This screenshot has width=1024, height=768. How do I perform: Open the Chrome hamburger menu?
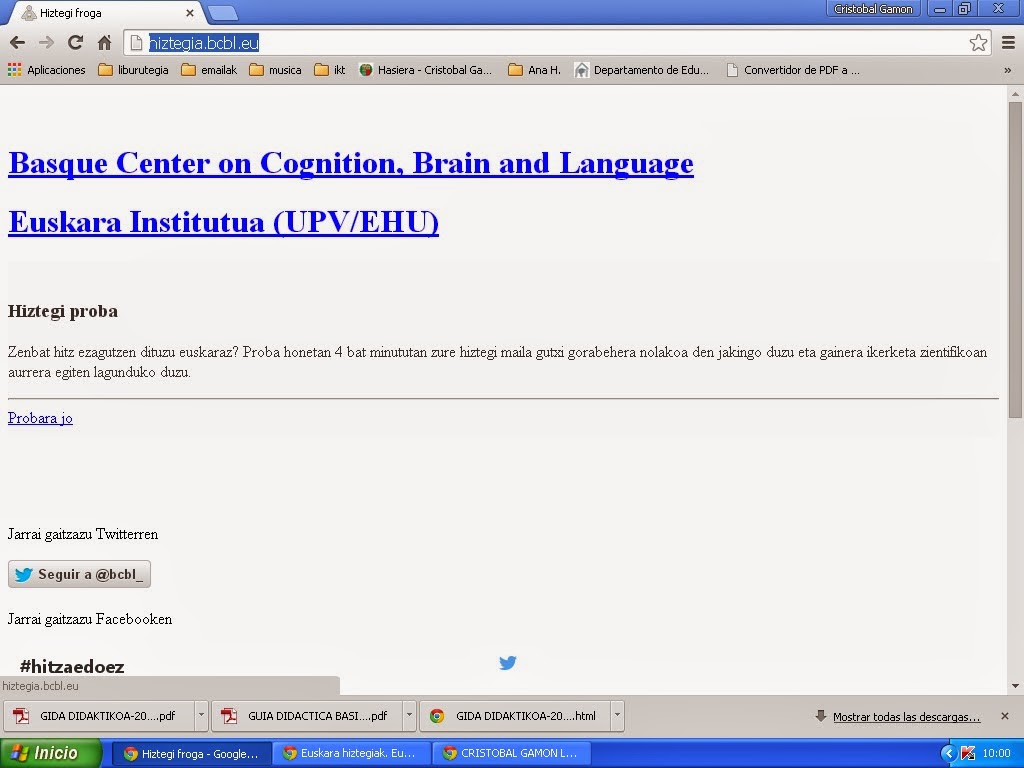tap(1008, 43)
